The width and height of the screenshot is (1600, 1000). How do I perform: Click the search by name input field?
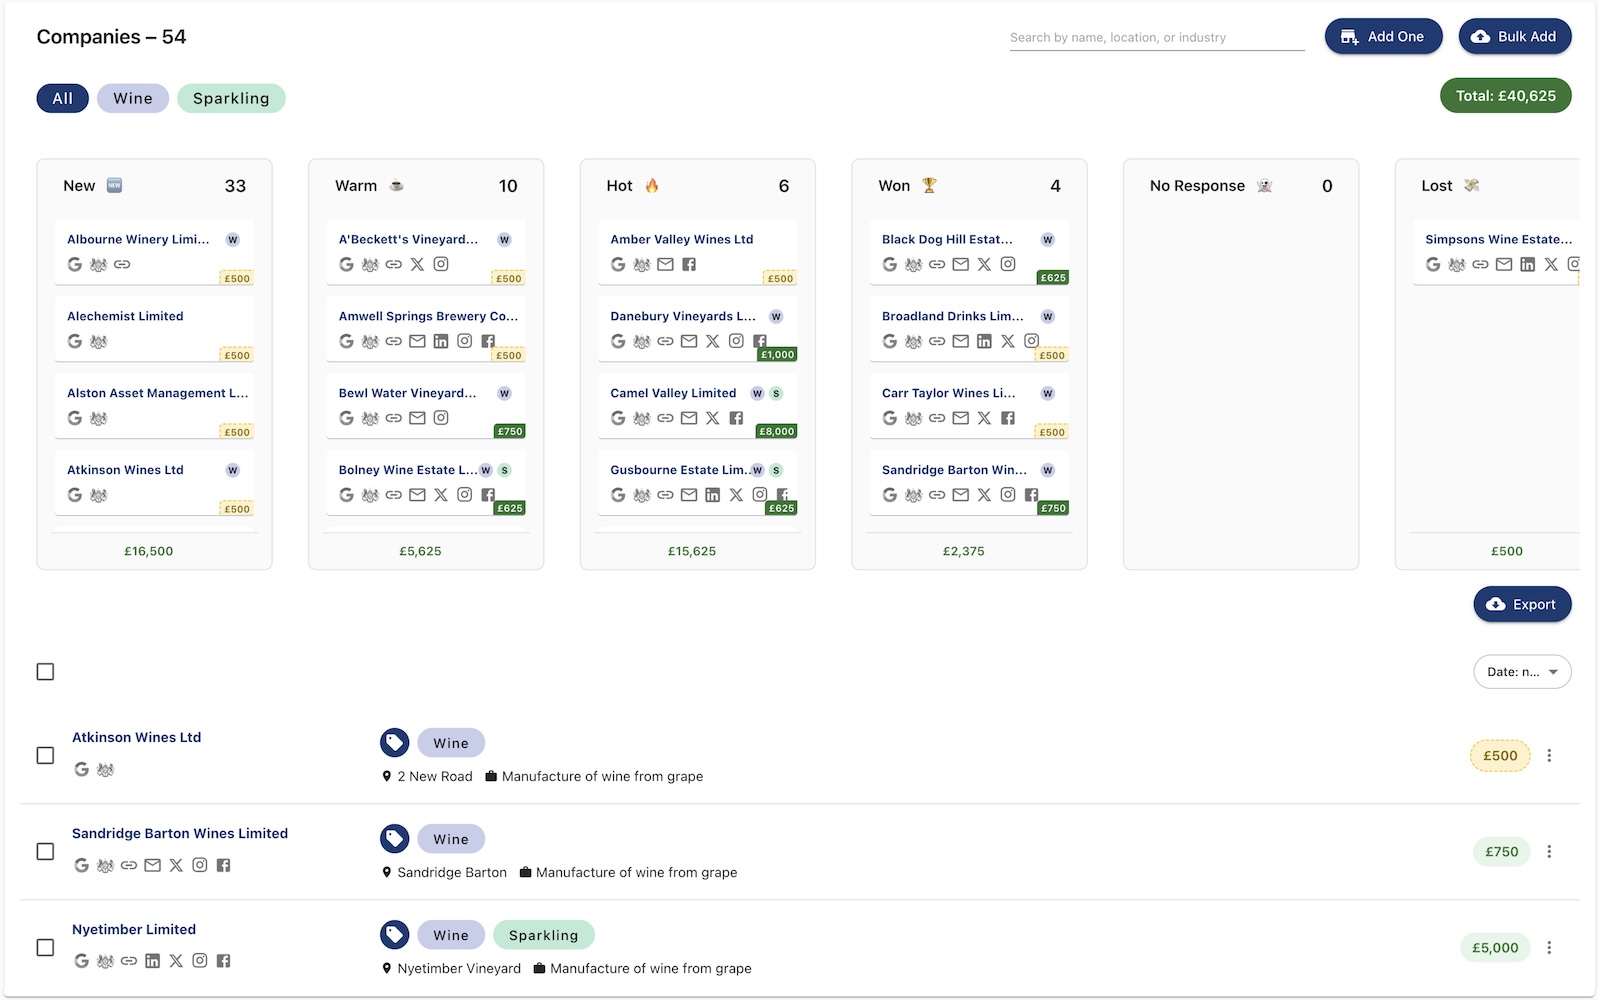pyautogui.click(x=1157, y=38)
